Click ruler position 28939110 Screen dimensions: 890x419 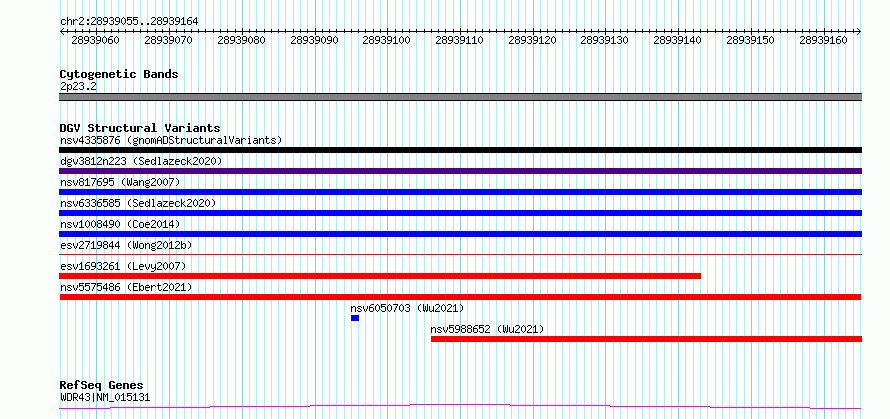460,40
